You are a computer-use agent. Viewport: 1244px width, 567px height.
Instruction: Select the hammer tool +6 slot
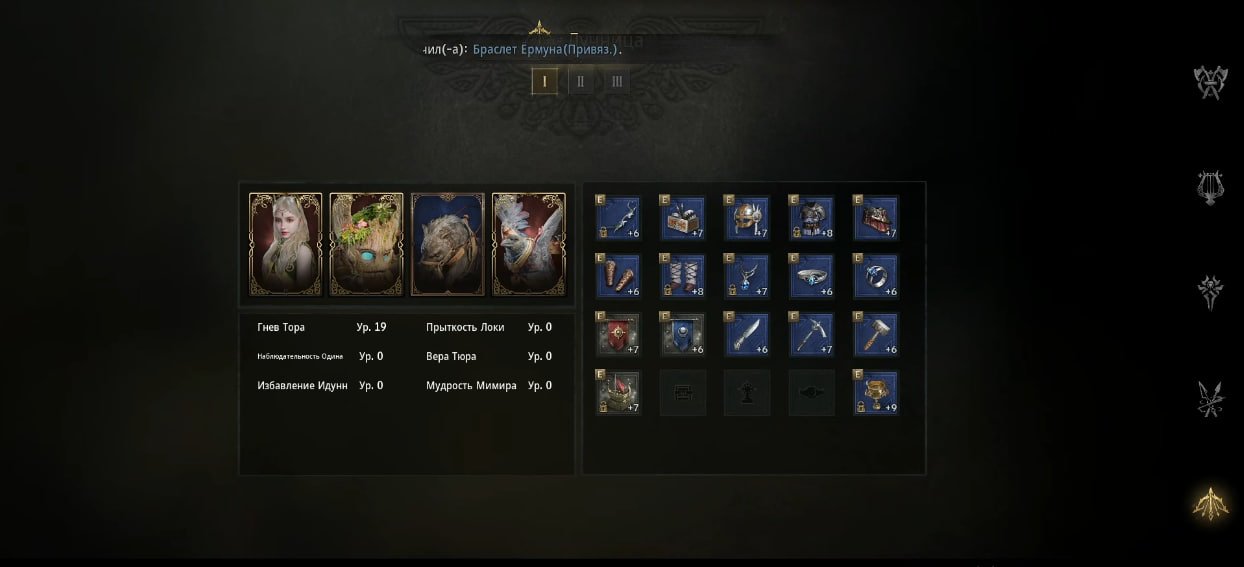click(876, 334)
